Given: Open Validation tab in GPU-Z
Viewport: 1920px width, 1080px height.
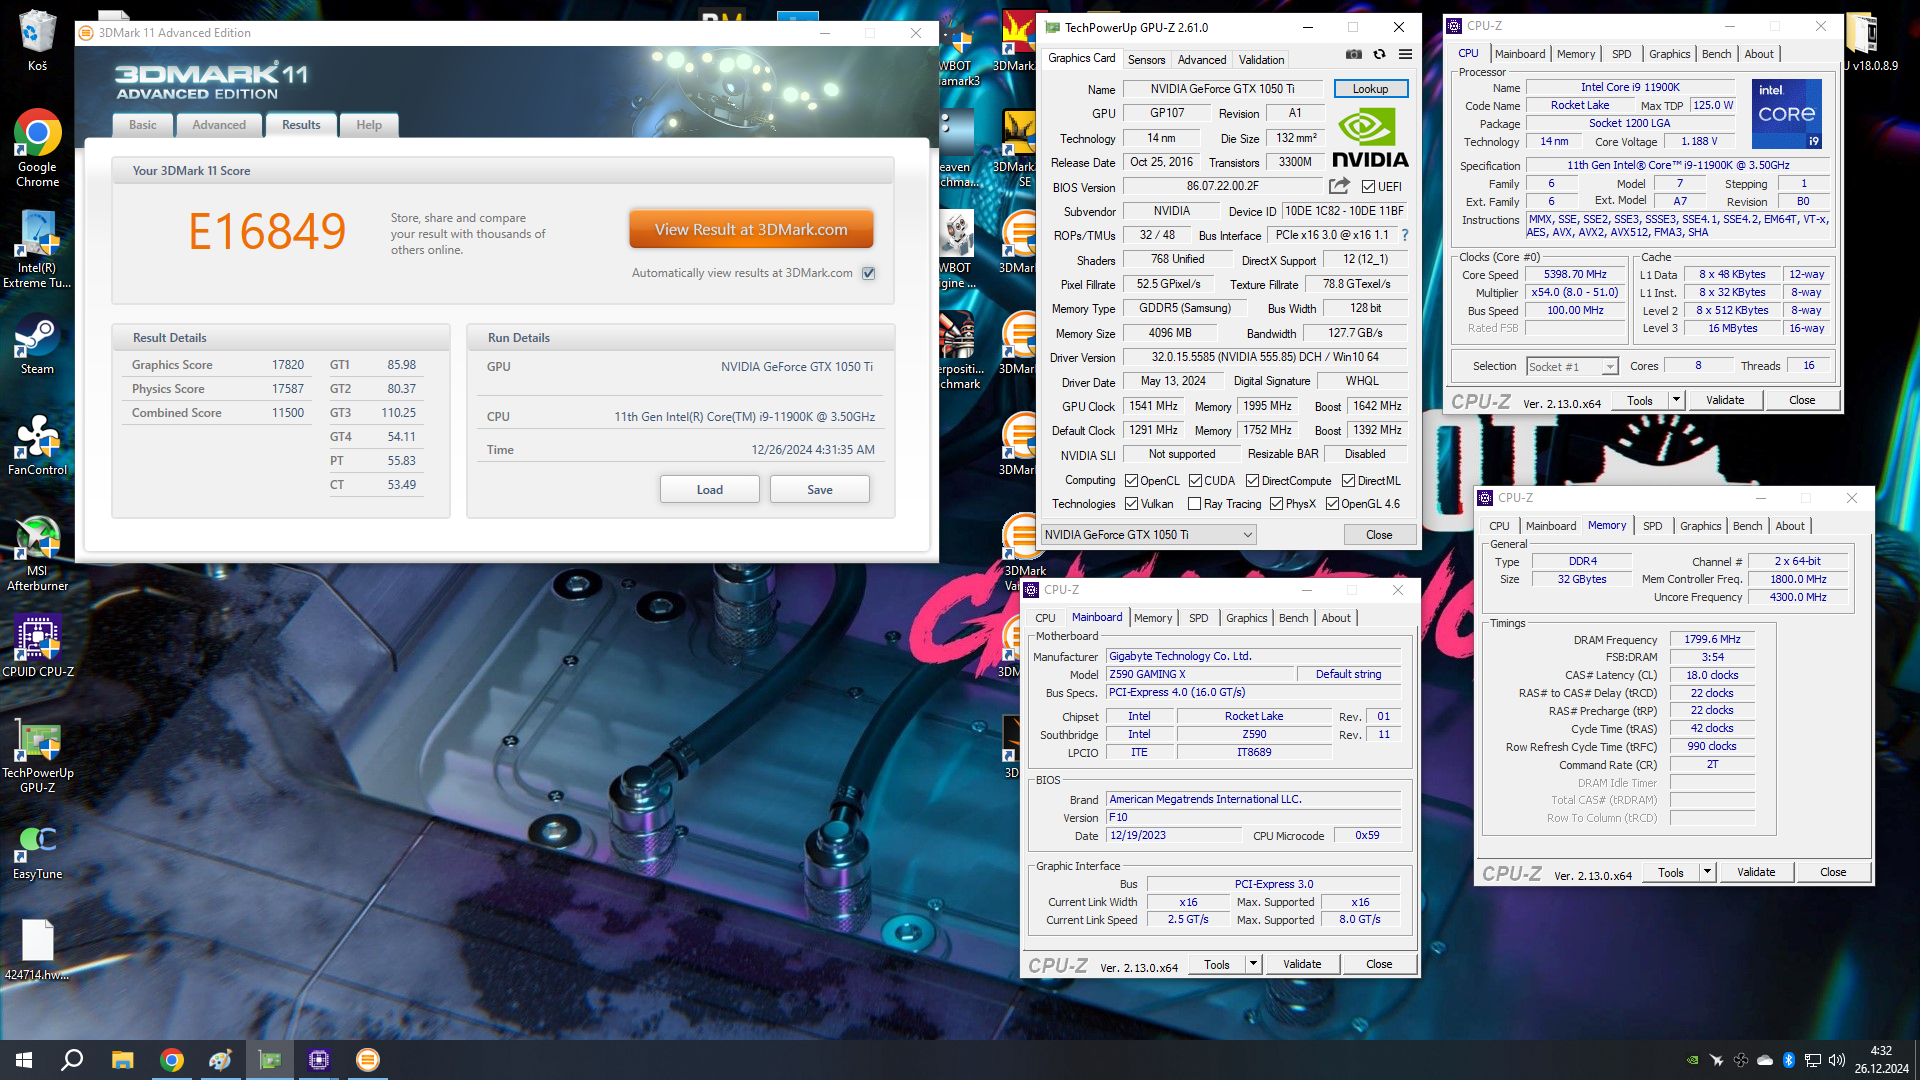Looking at the screenshot, I should click(1261, 60).
